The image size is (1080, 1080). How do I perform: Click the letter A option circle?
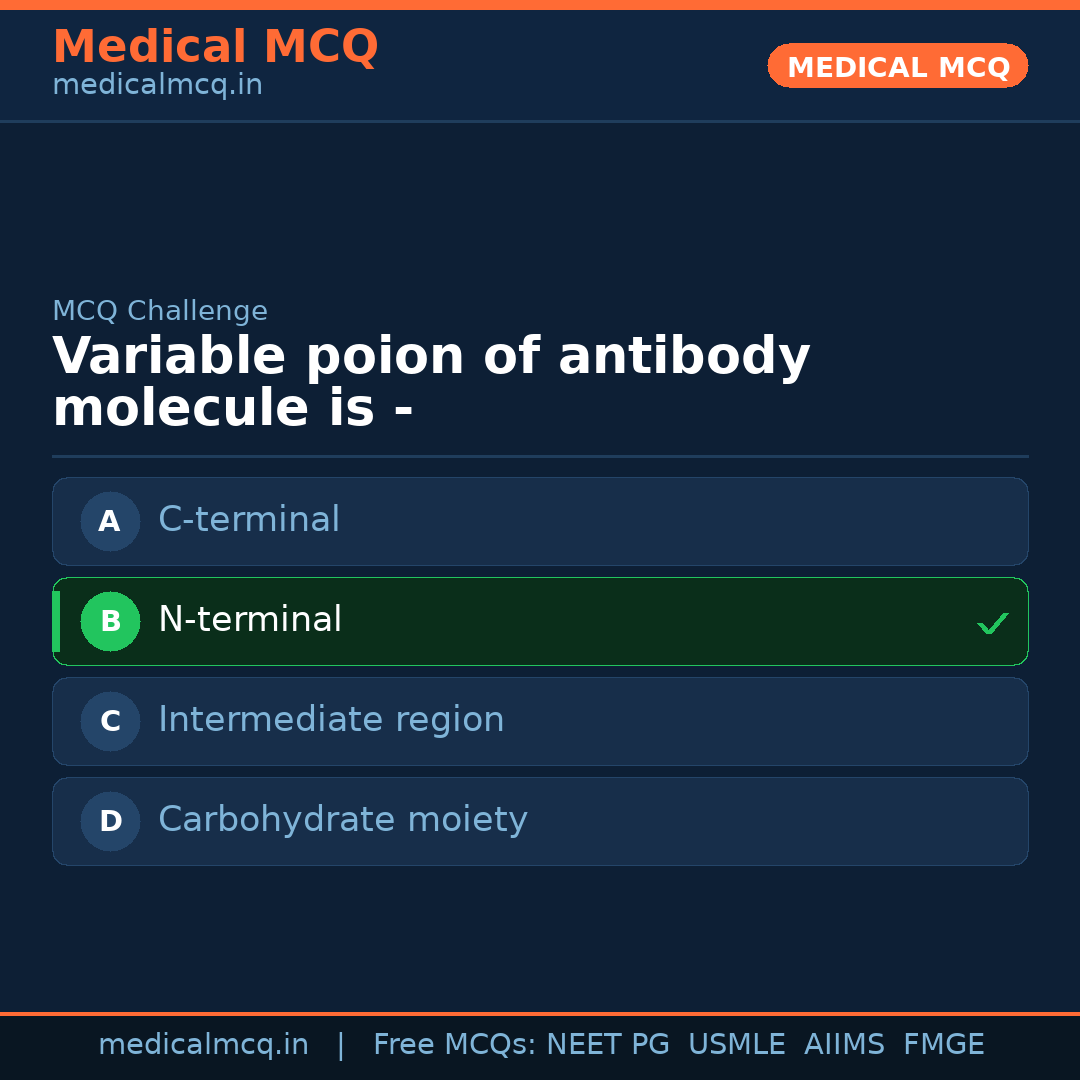coord(110,521)
